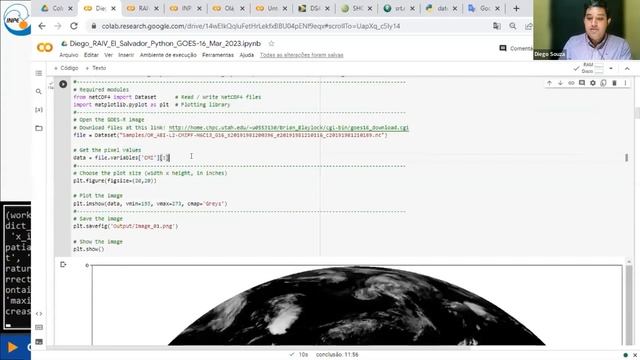Collapse the Colab header with chevron
The height and width of the screenshot is (360, 640).
(627, 69)
